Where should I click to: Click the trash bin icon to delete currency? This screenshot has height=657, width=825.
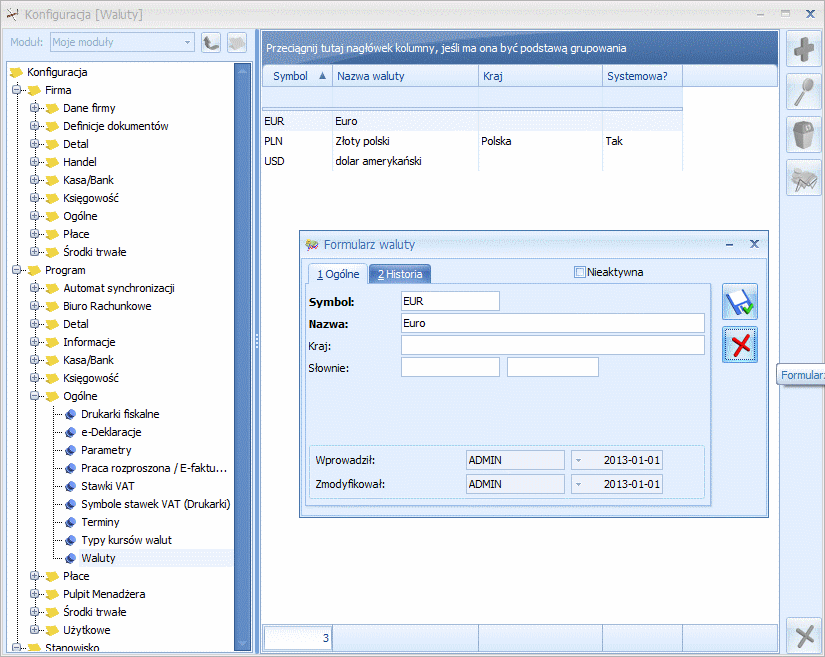(x=803, y=135)
